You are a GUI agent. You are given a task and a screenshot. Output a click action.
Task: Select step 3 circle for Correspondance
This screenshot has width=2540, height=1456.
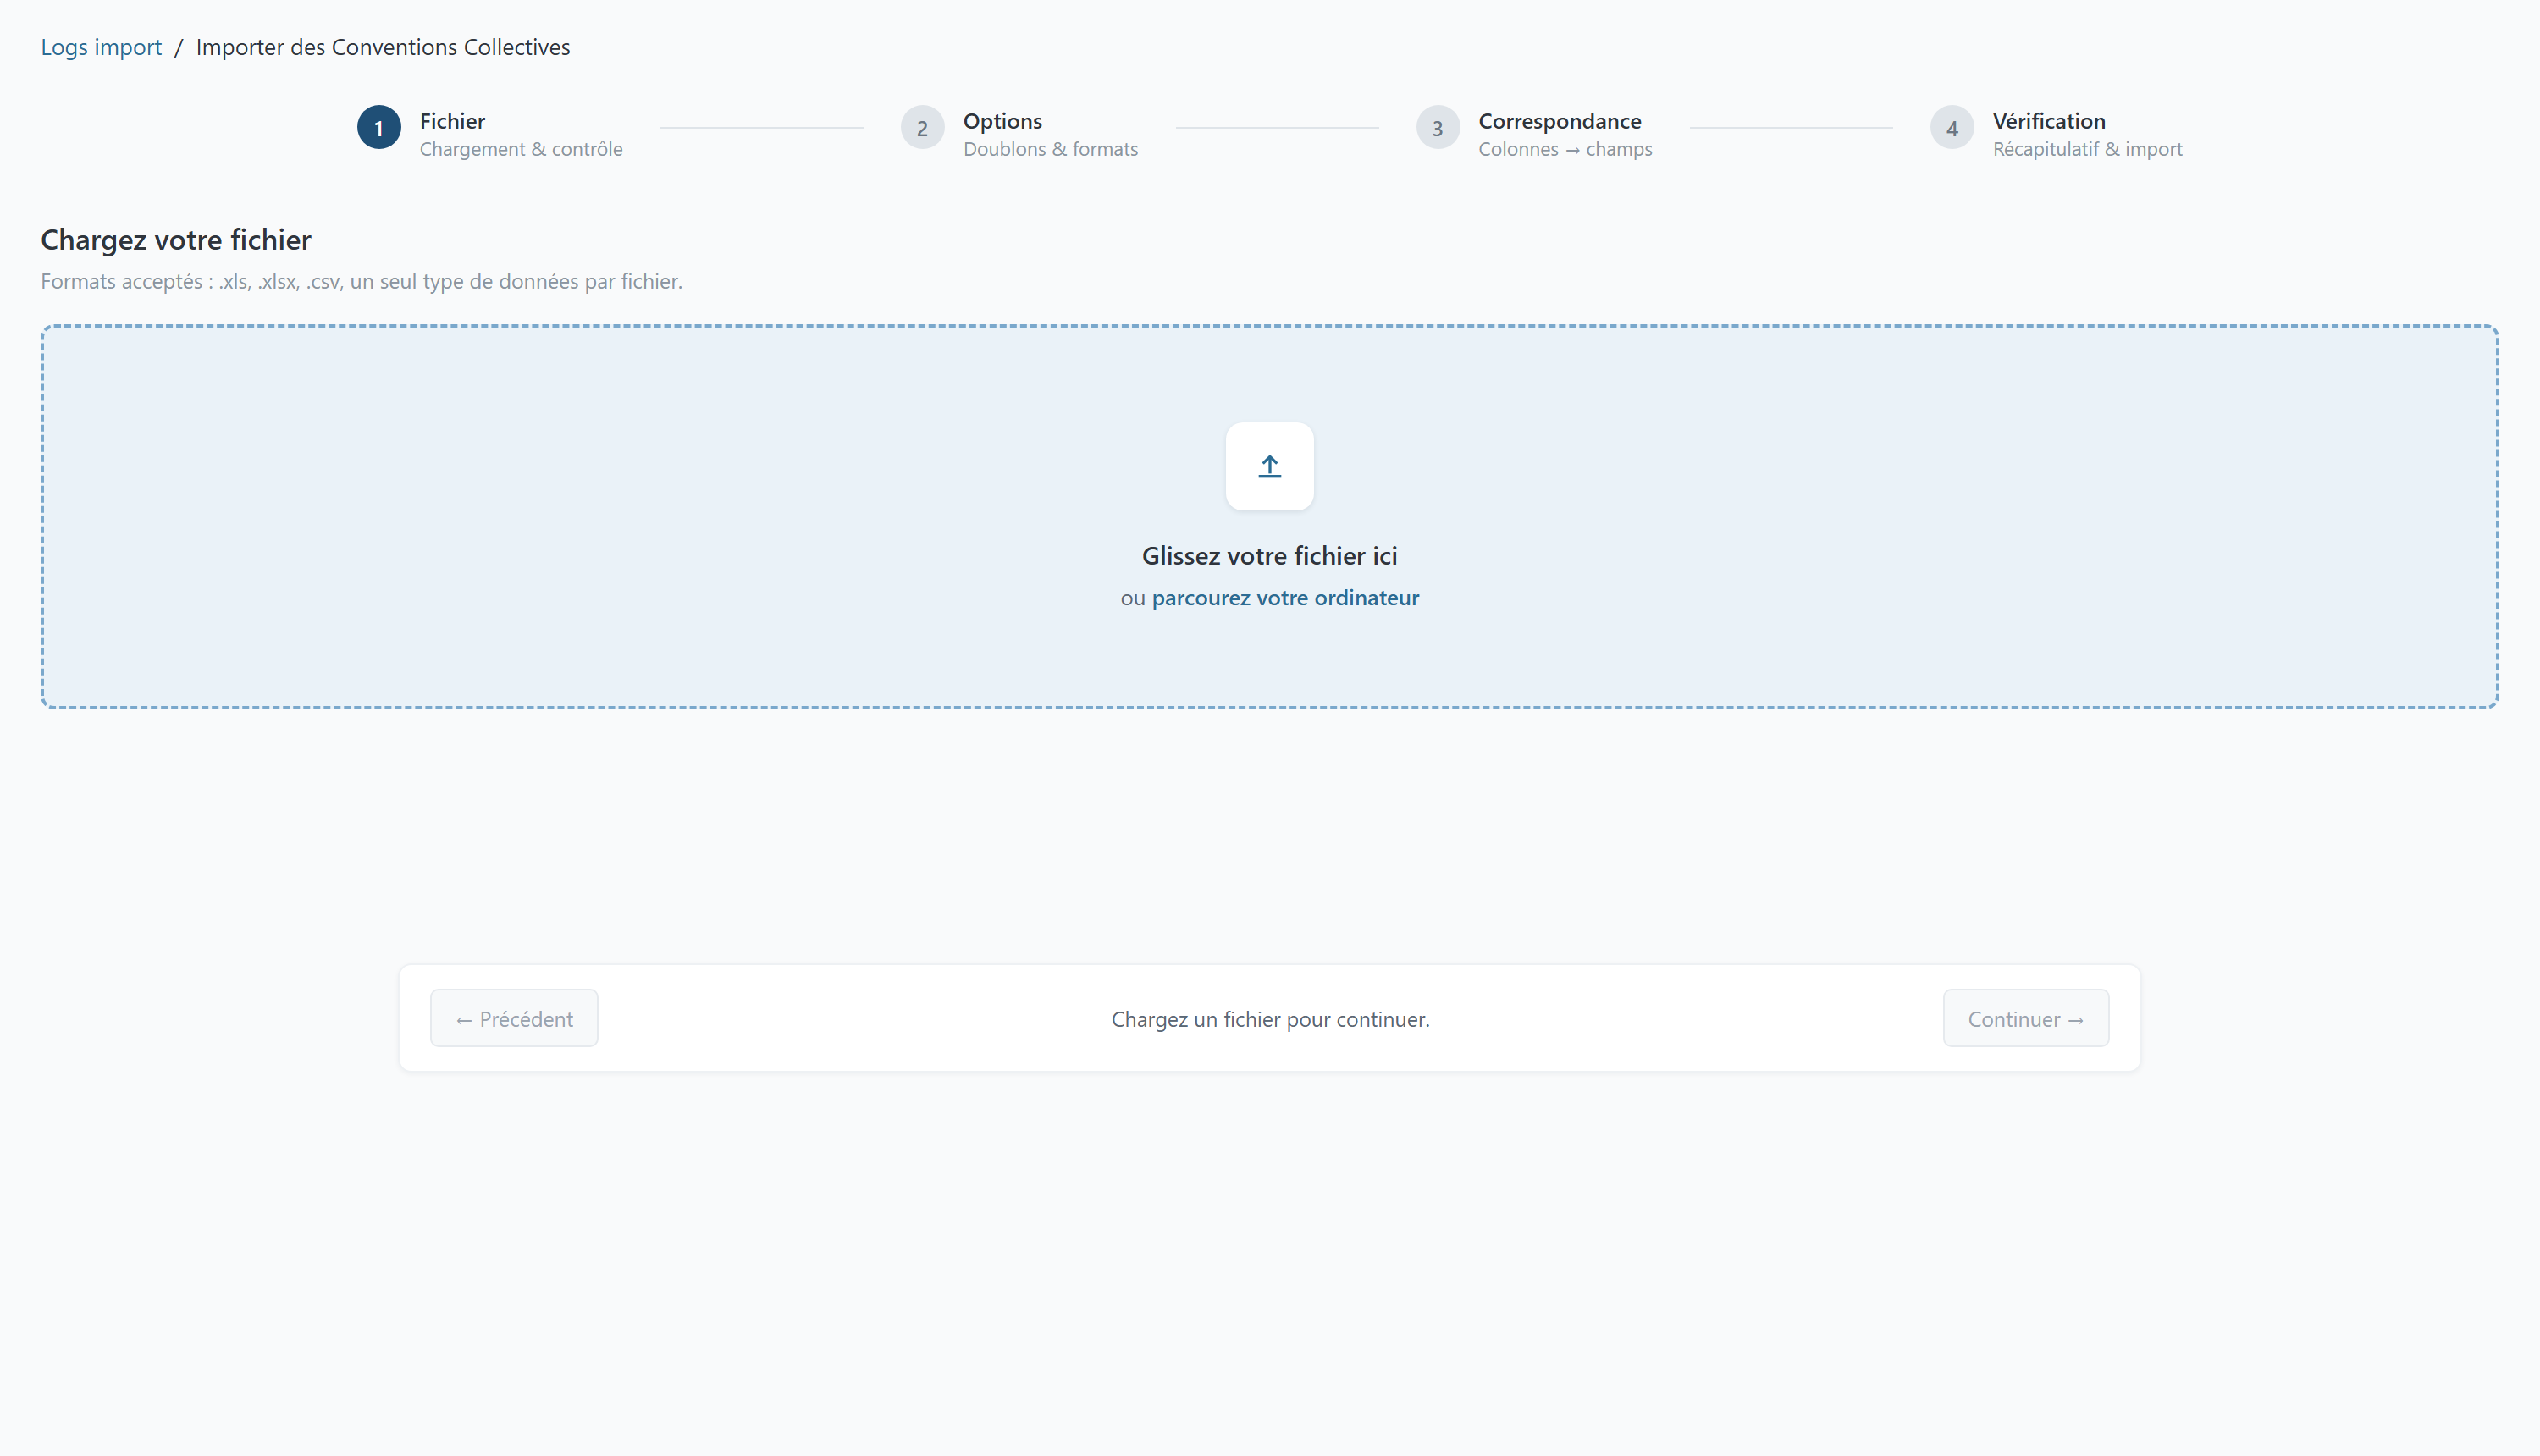(x=1437, y=128)
